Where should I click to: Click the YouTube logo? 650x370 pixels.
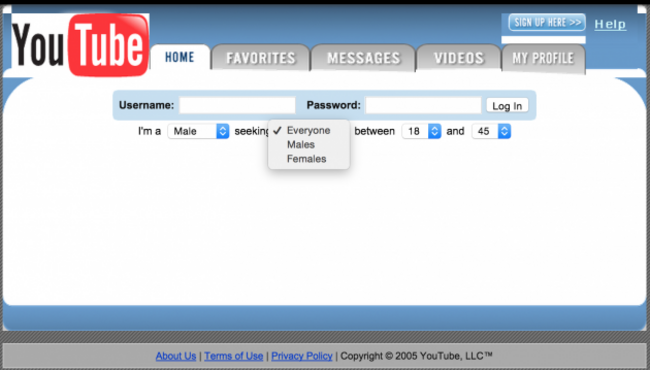click(80, 45)
